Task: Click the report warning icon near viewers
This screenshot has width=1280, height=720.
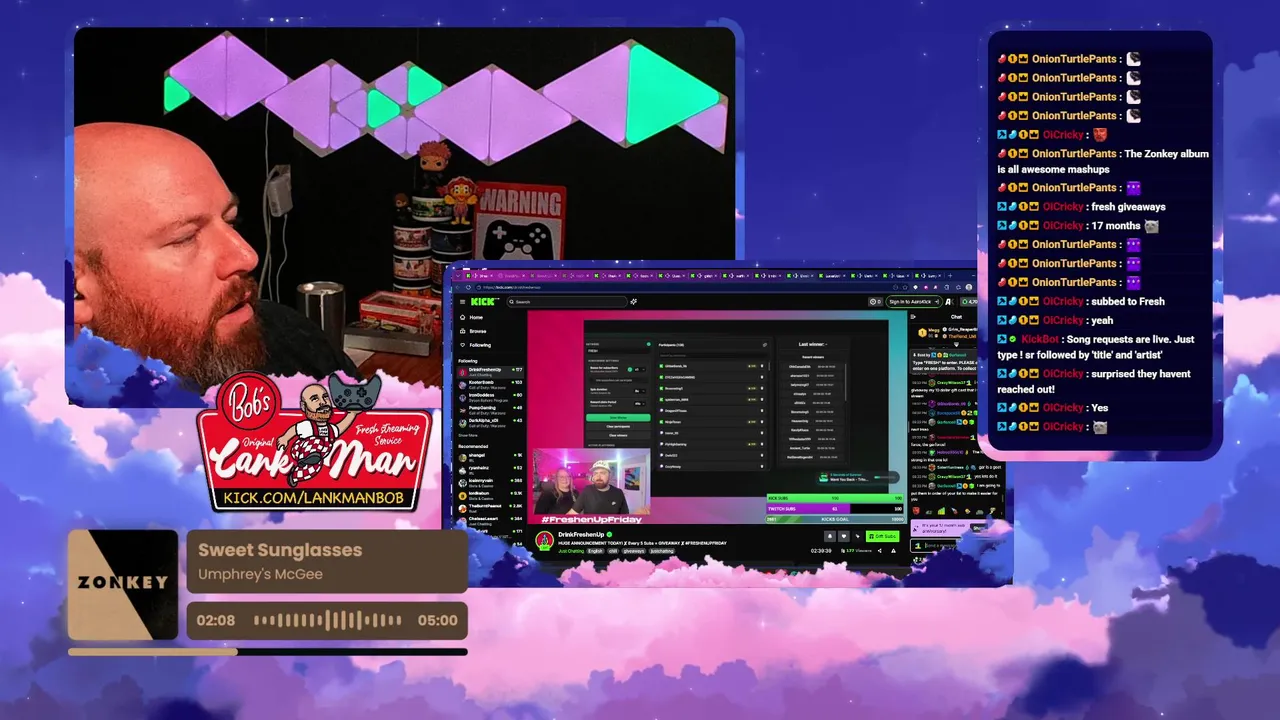Action: coord(893,551)
